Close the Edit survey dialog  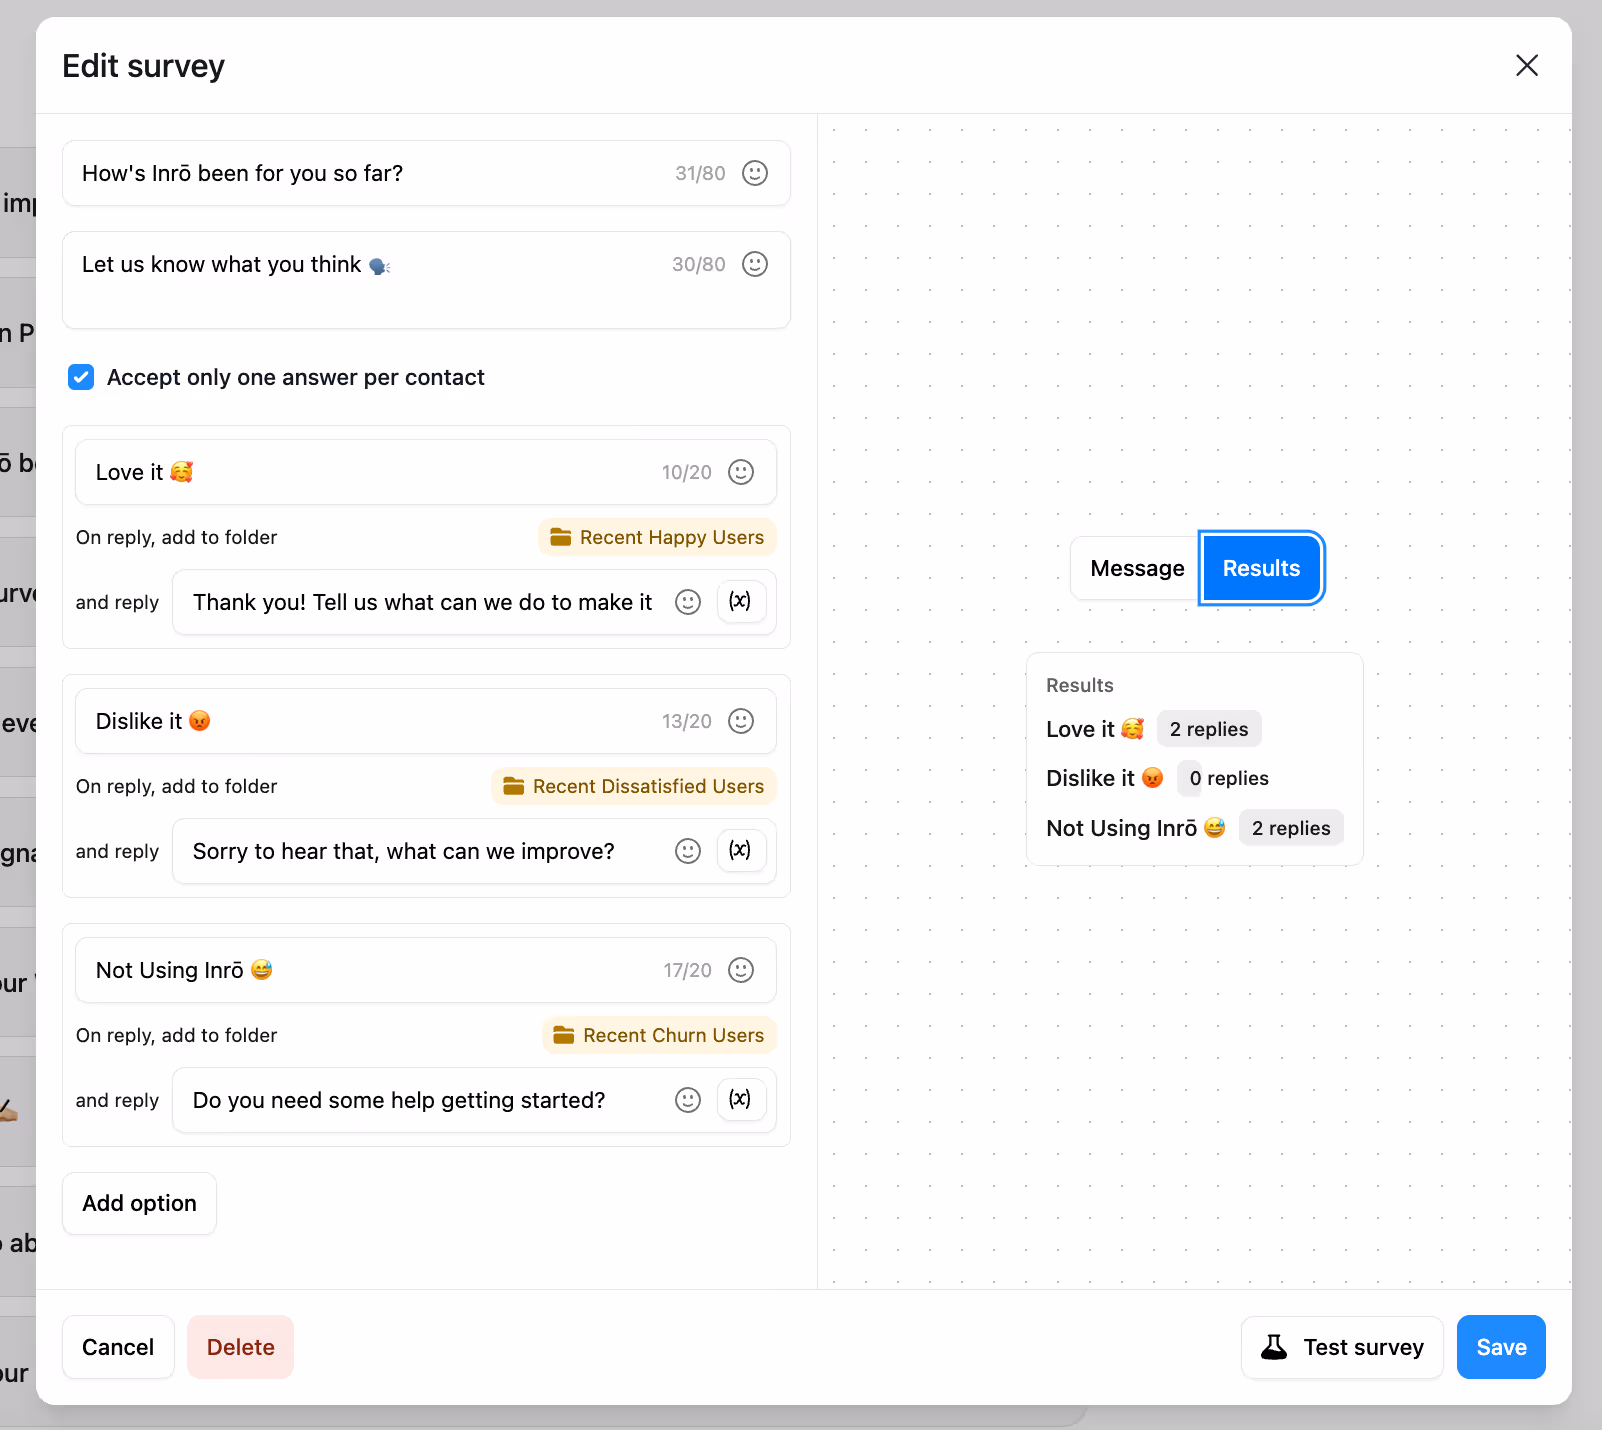point(1527,65)
